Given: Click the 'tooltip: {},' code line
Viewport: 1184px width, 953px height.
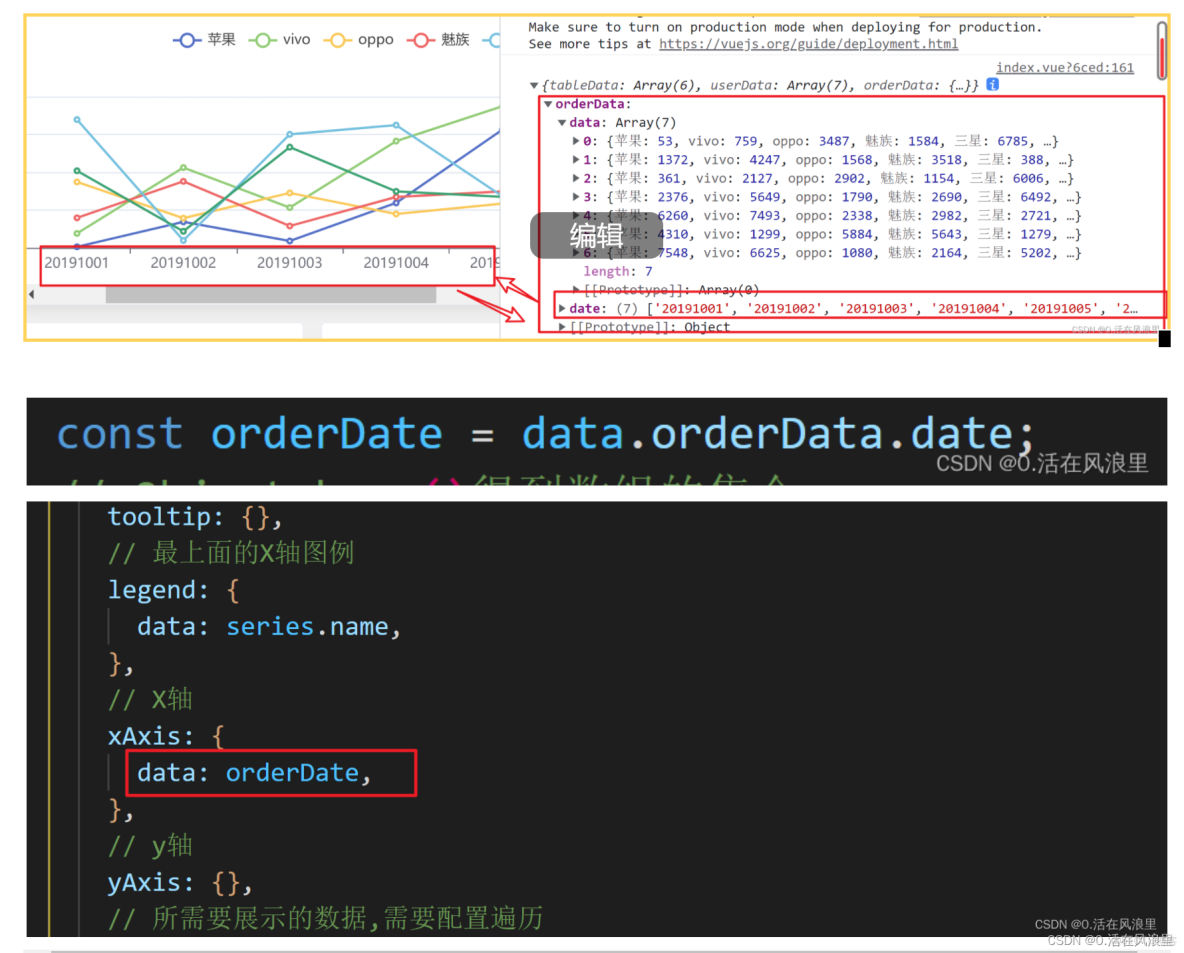Looking at the screenshot, I should coord(195,517).
